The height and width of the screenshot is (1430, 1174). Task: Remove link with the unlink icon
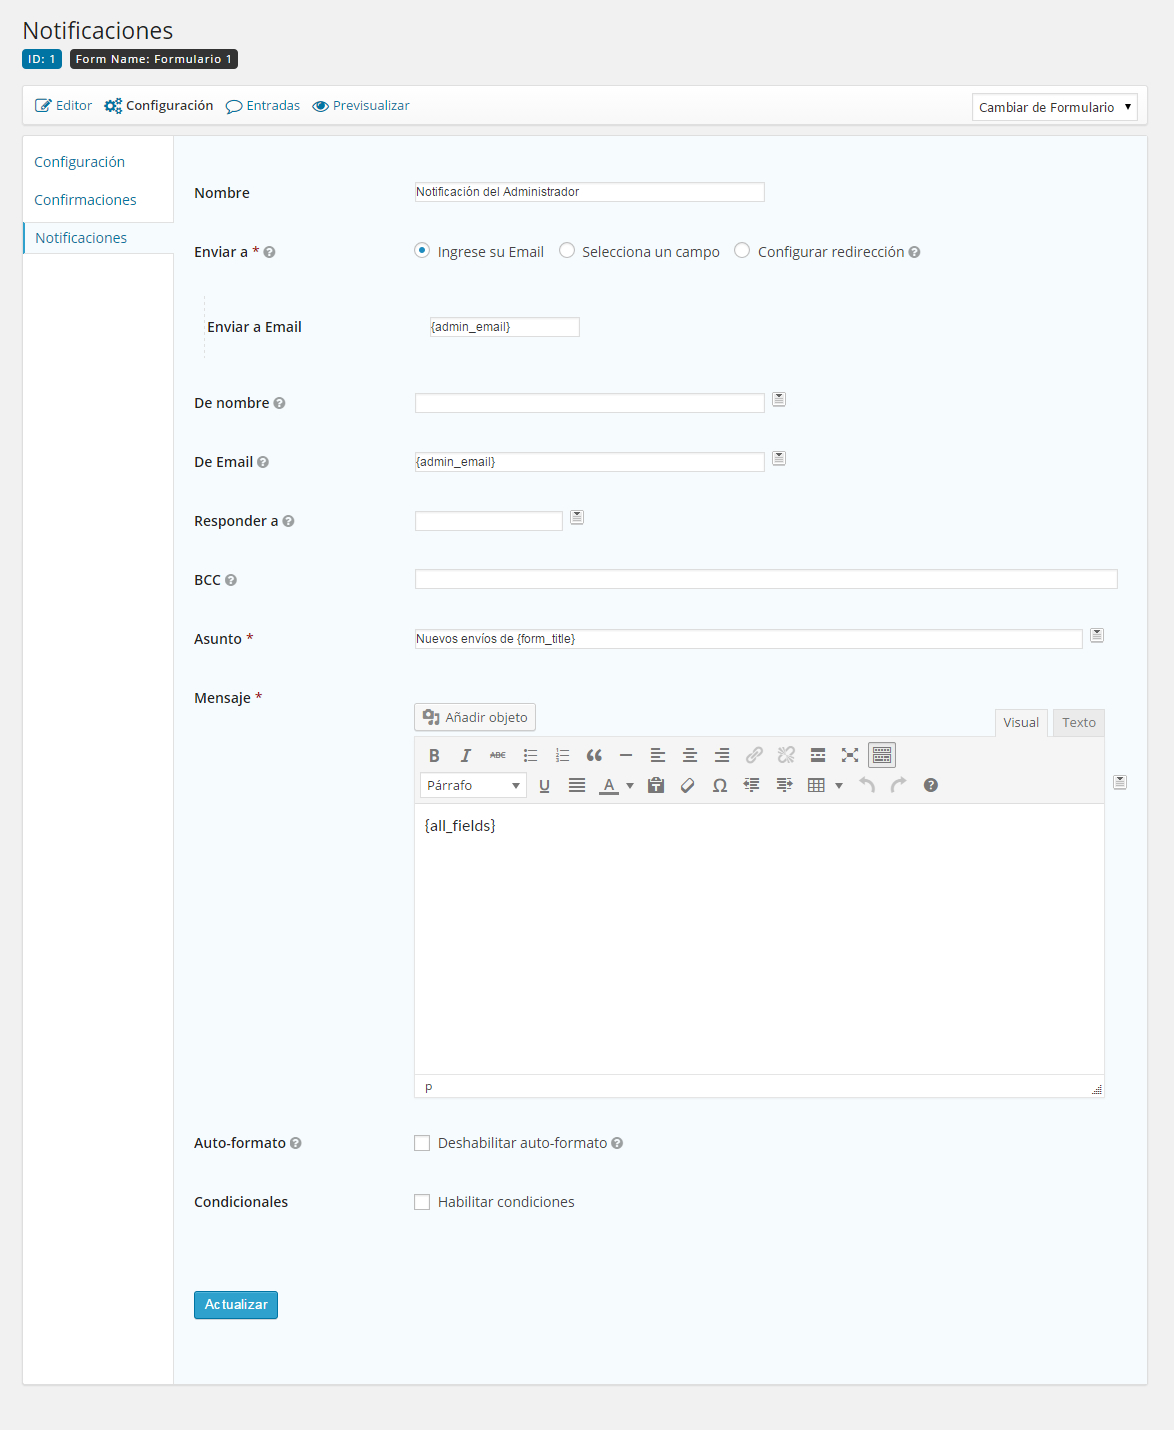[786, 755]
